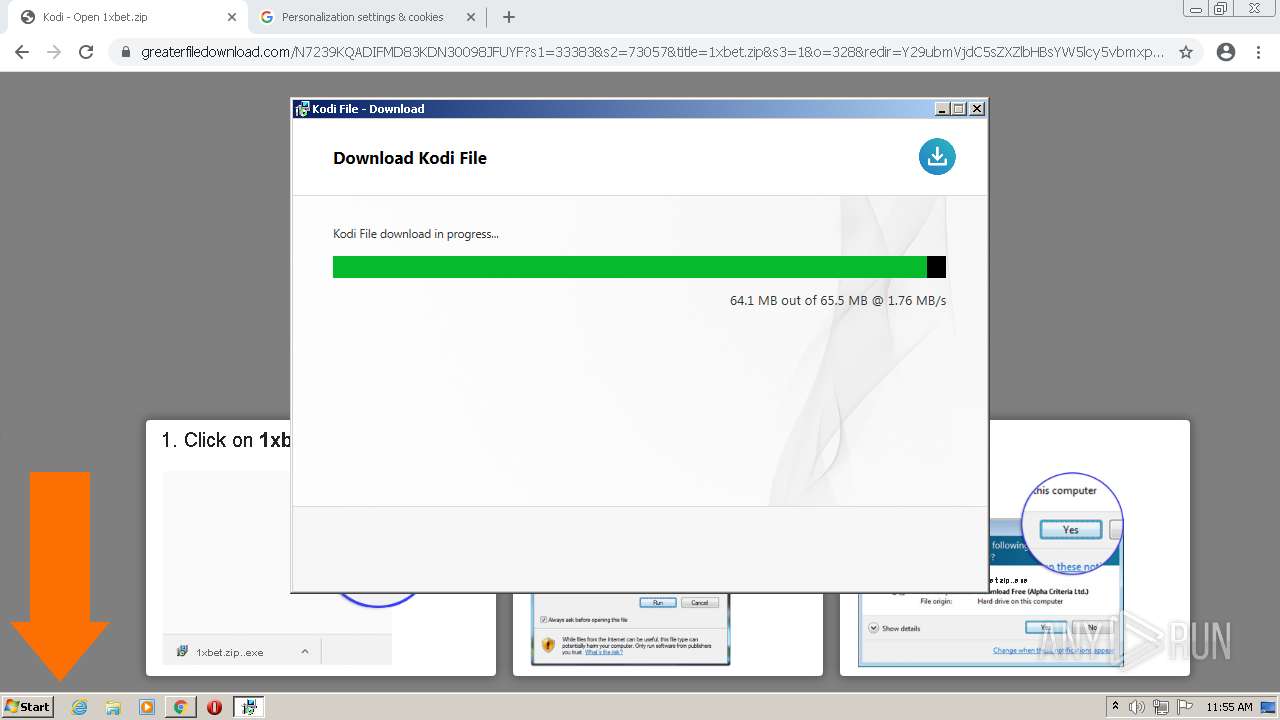Click the browser address bar URL
The height and width of the screenshot is (720, 1280).
tap(652, 52)
